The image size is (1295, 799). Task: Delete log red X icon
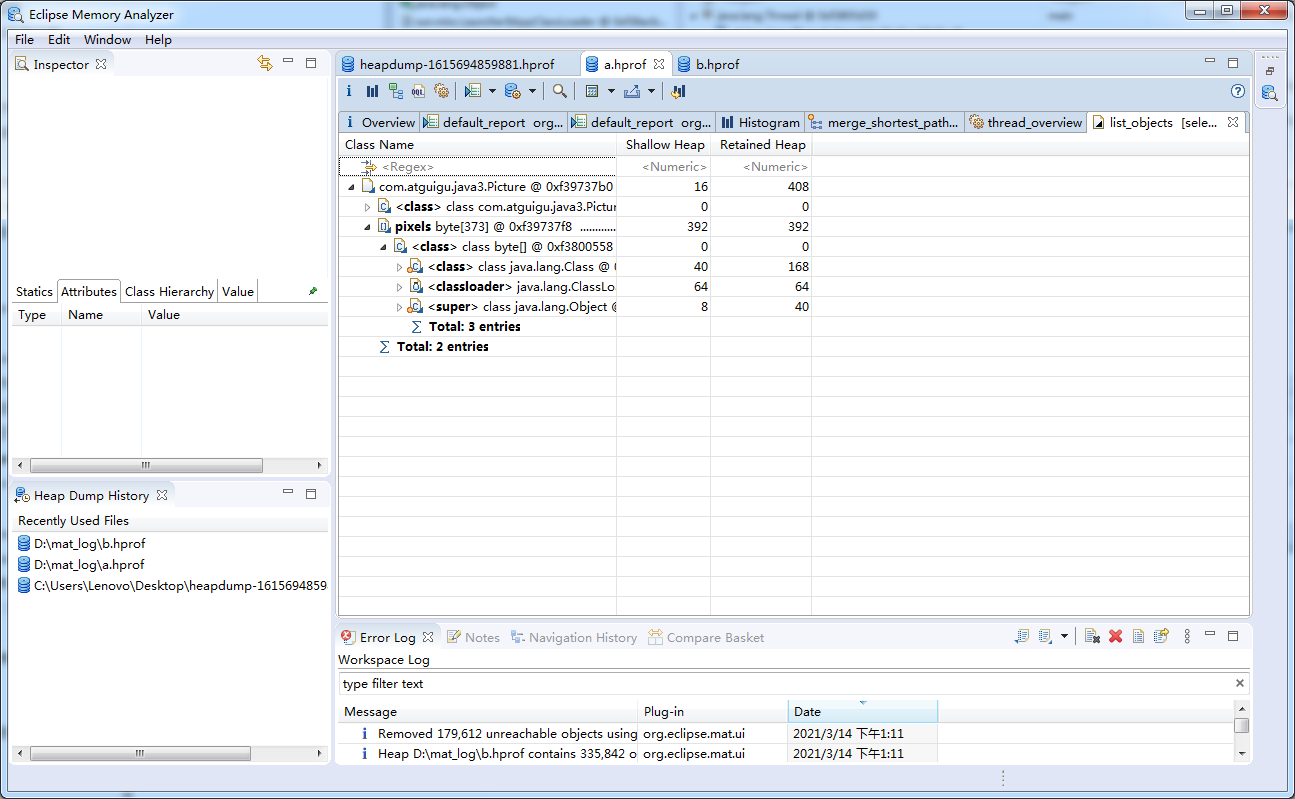pos(1116,636)
